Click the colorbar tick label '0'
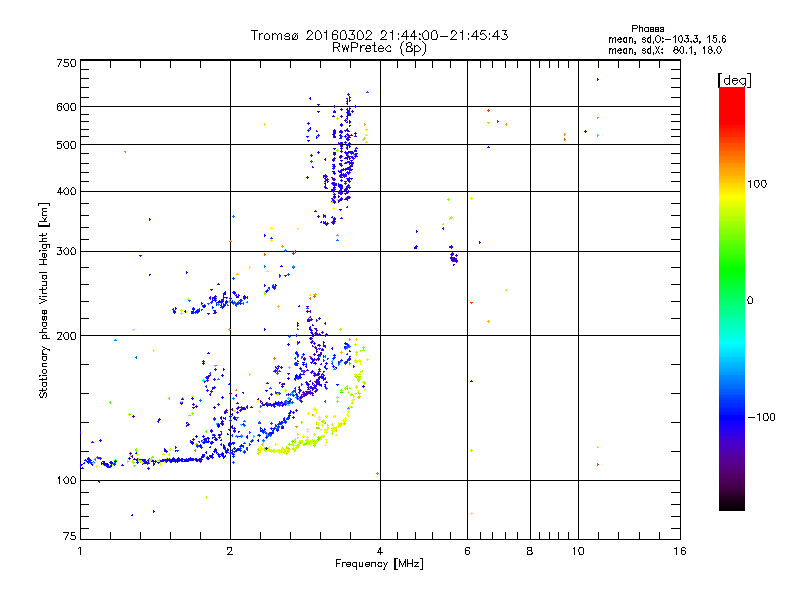The width and height of the screenshot is (800, 600). point(750,300)
